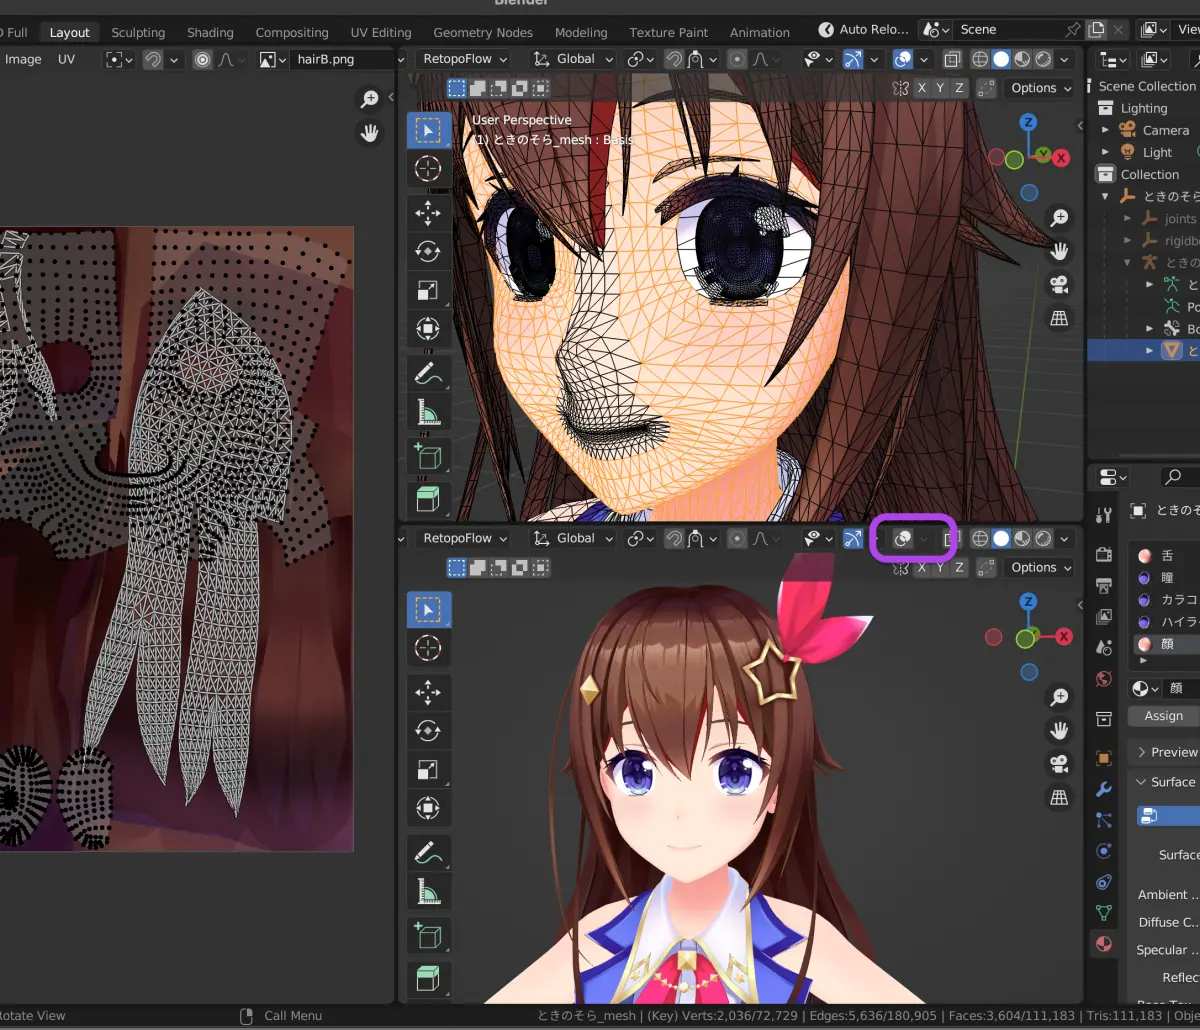Open the World properties tab

coord(1104,679)
